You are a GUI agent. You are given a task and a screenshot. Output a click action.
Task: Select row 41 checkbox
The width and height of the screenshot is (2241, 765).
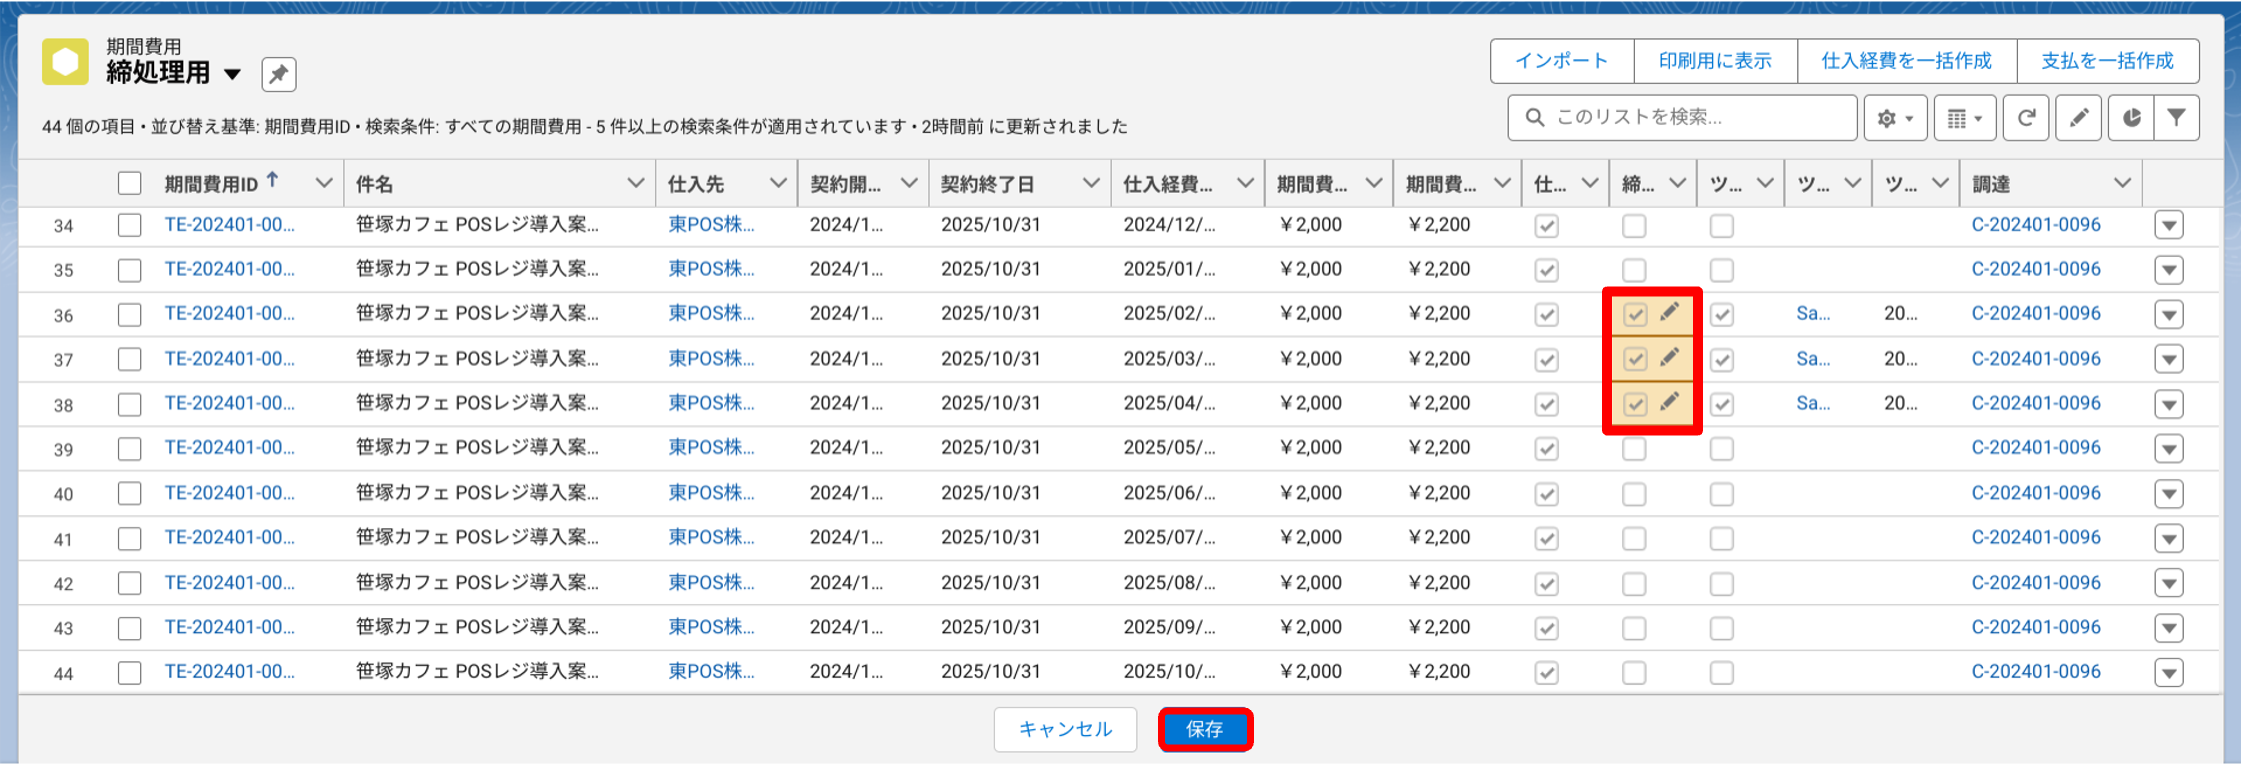pyautogui.click(x=129, y=538)
